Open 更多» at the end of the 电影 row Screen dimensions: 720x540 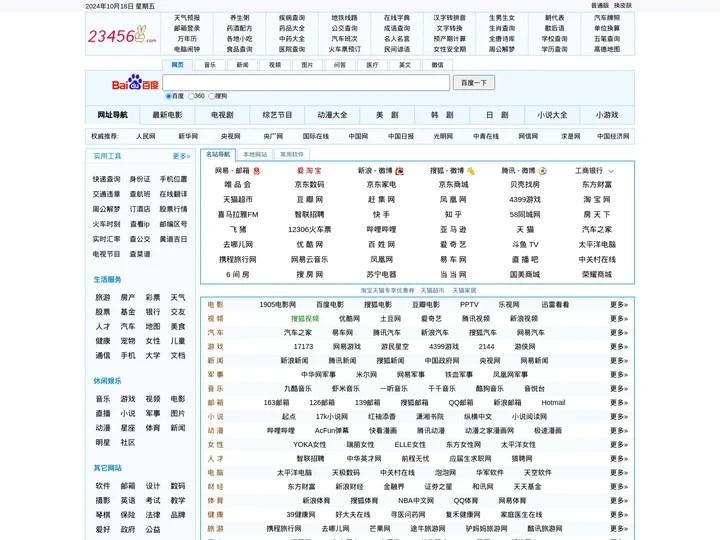(619, 304)
